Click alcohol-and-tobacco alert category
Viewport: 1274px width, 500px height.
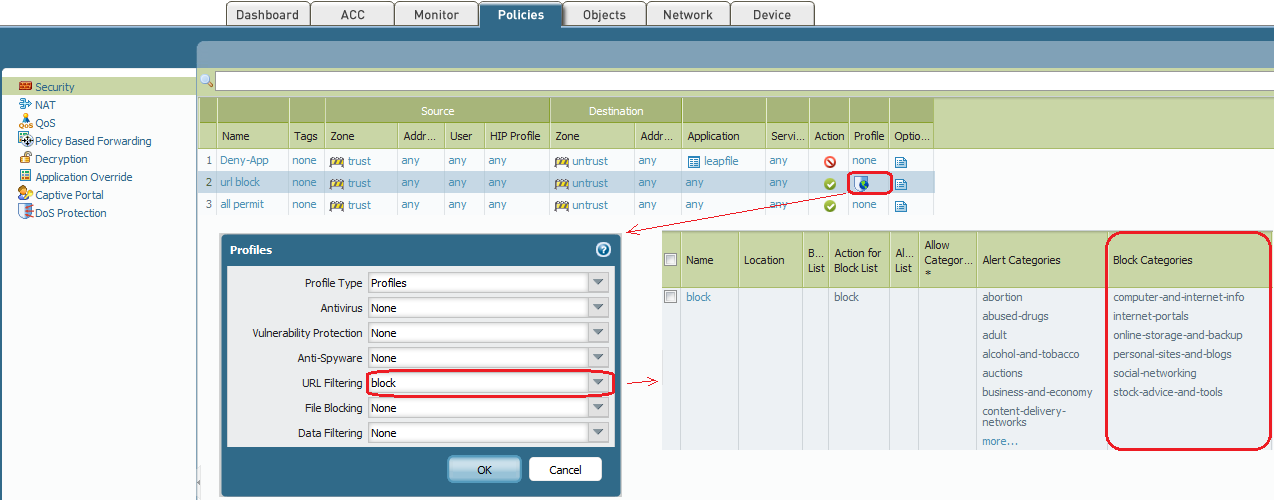[x=1031, y=354]
